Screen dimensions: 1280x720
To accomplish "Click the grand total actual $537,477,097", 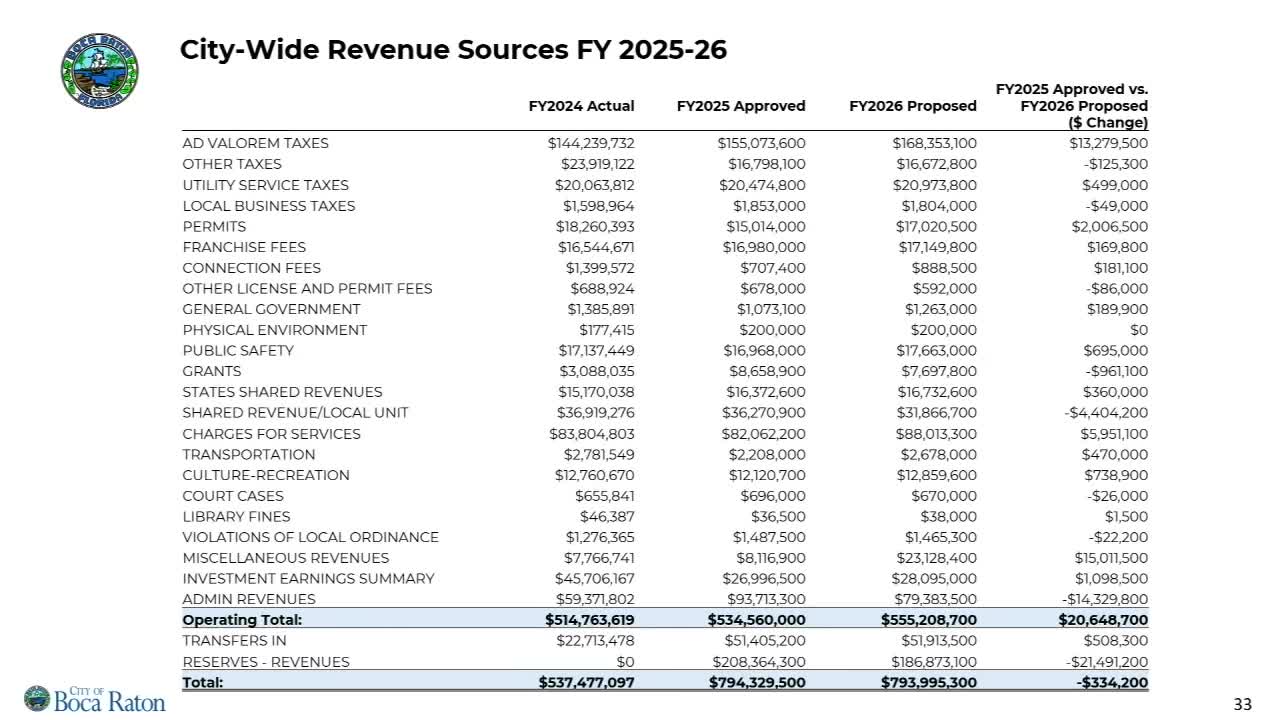I will click(587, 683).
